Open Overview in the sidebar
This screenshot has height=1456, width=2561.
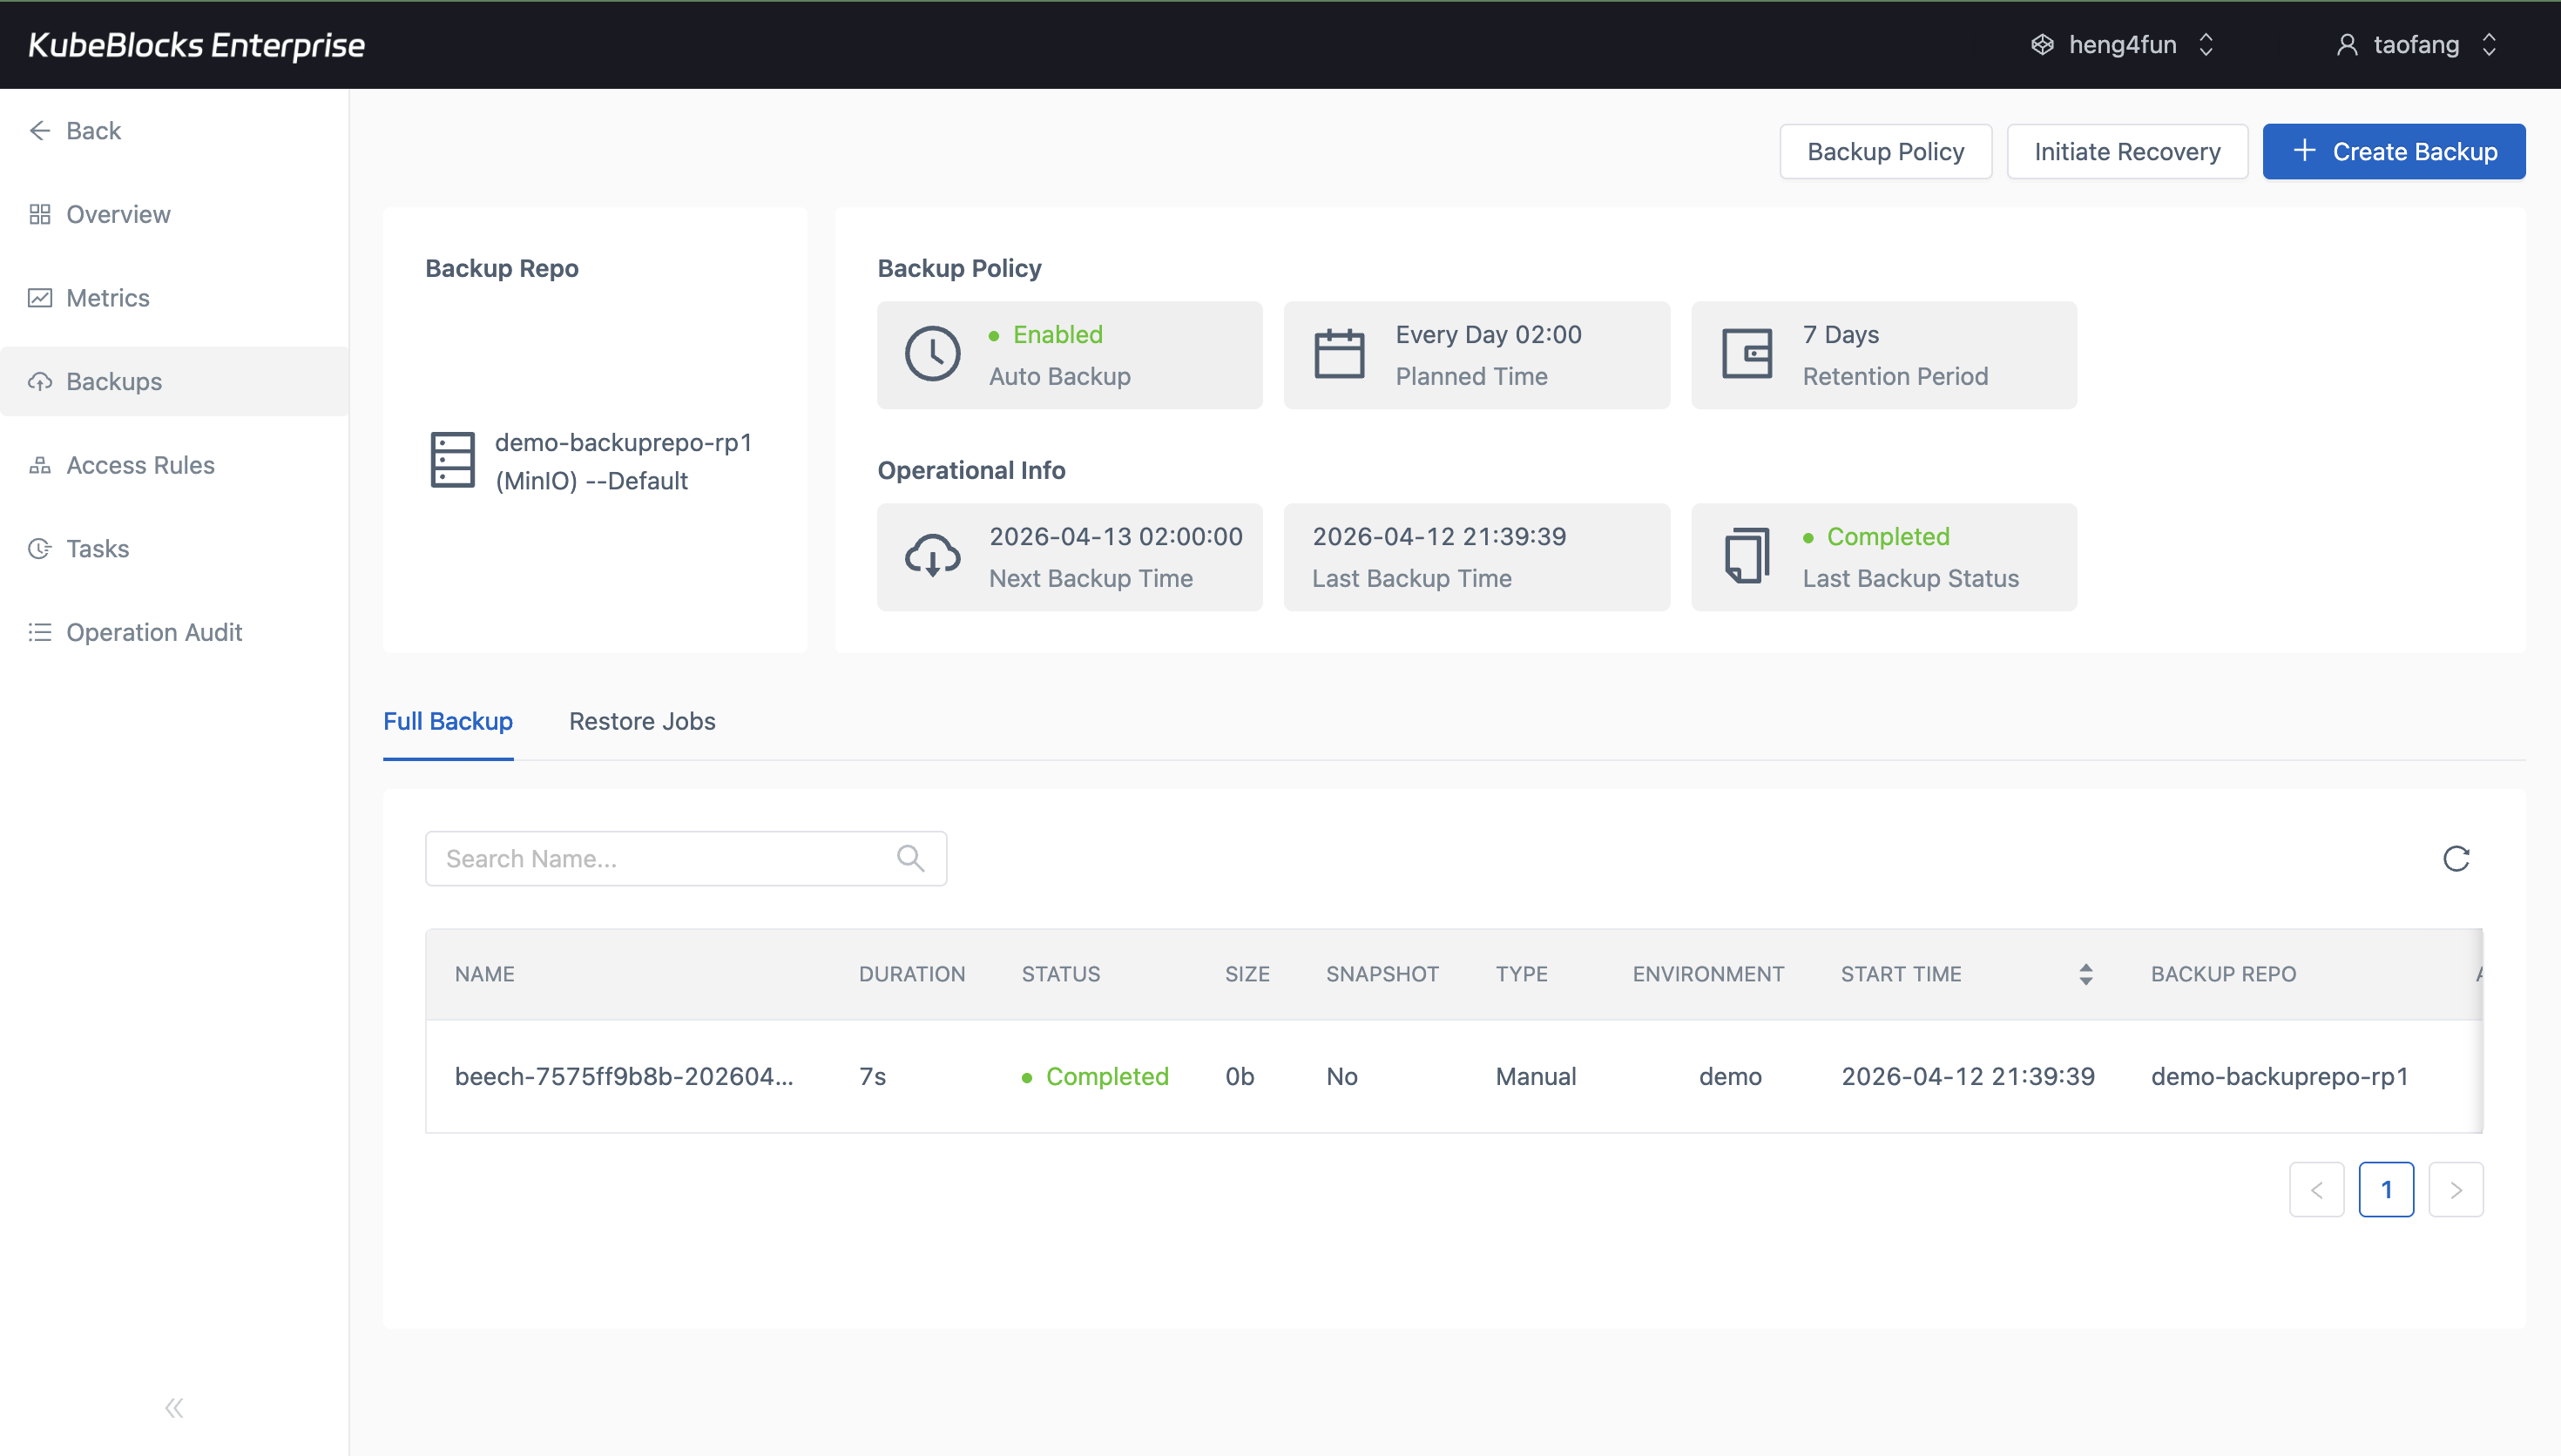(174, 214)
